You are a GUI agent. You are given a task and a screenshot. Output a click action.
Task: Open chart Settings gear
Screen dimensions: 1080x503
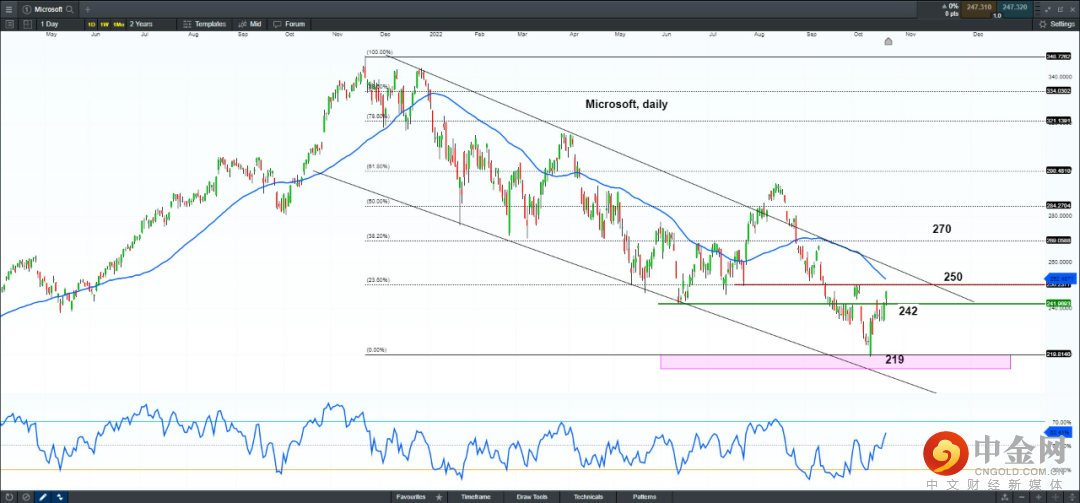1056,23
